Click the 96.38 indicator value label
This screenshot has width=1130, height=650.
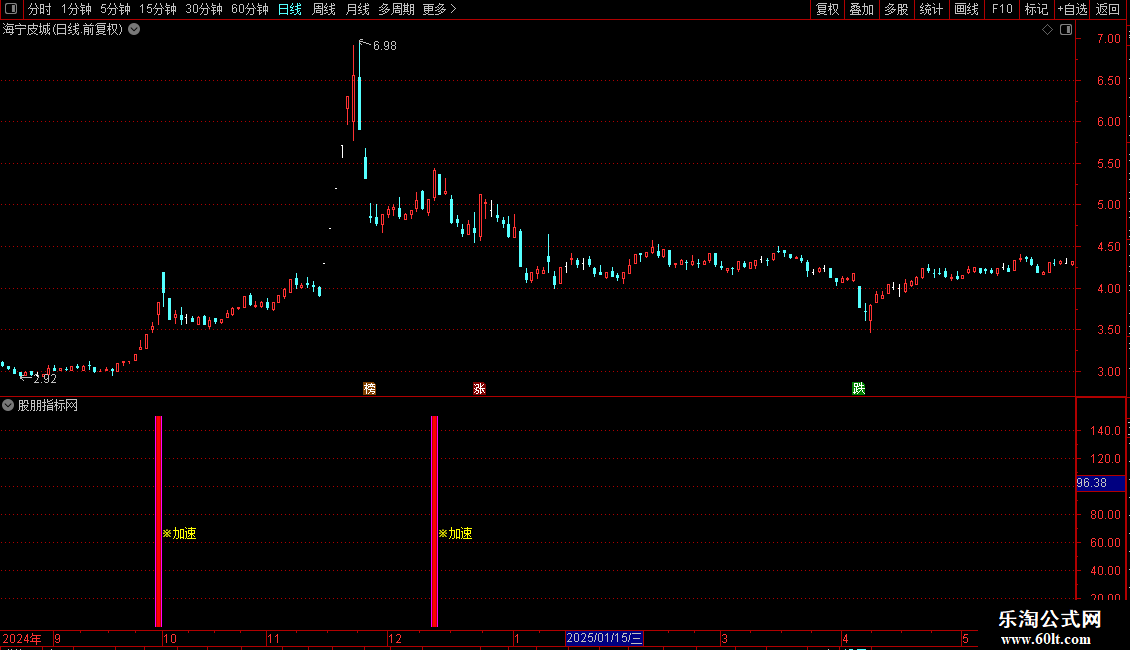click(1100, 483)
